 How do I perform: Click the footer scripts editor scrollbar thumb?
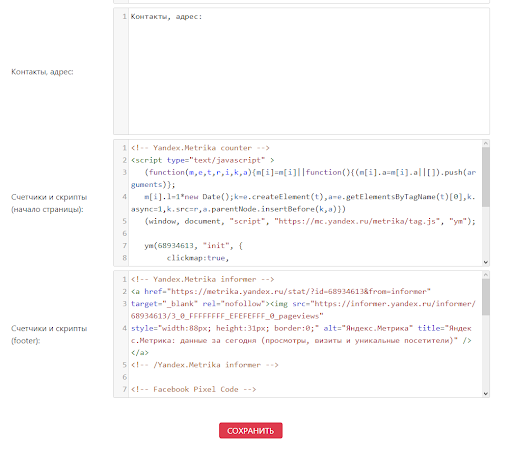pyautogui.click(x=486, y=297)
